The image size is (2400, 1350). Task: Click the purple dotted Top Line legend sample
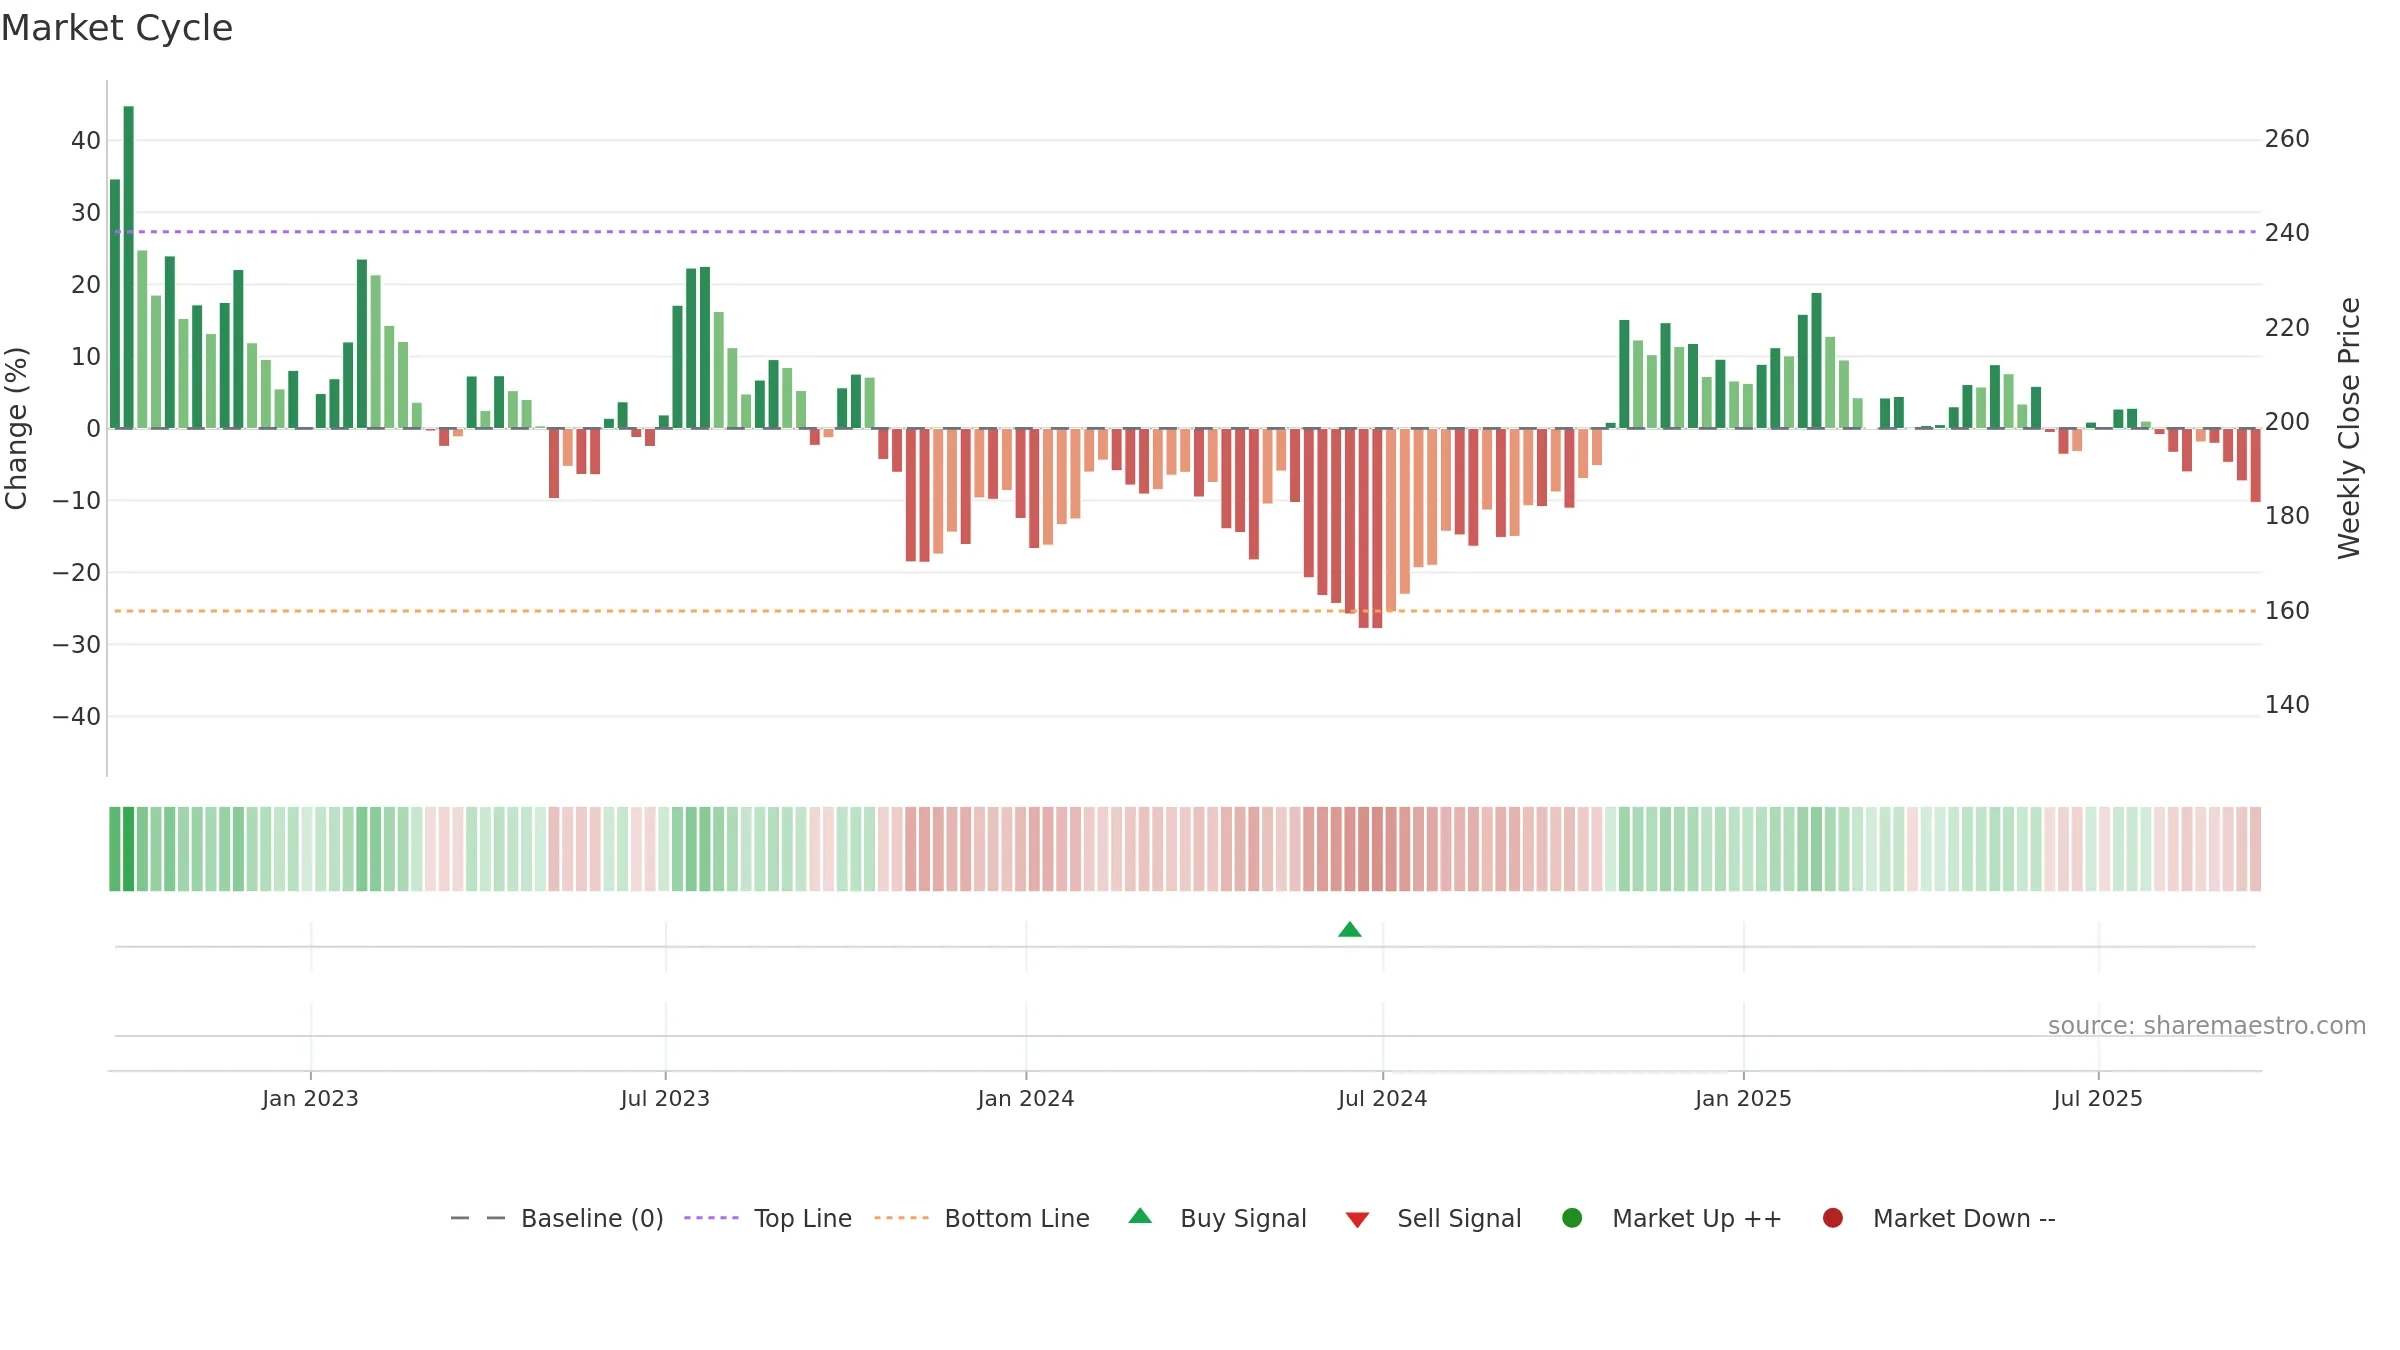tap(711, 1218)
